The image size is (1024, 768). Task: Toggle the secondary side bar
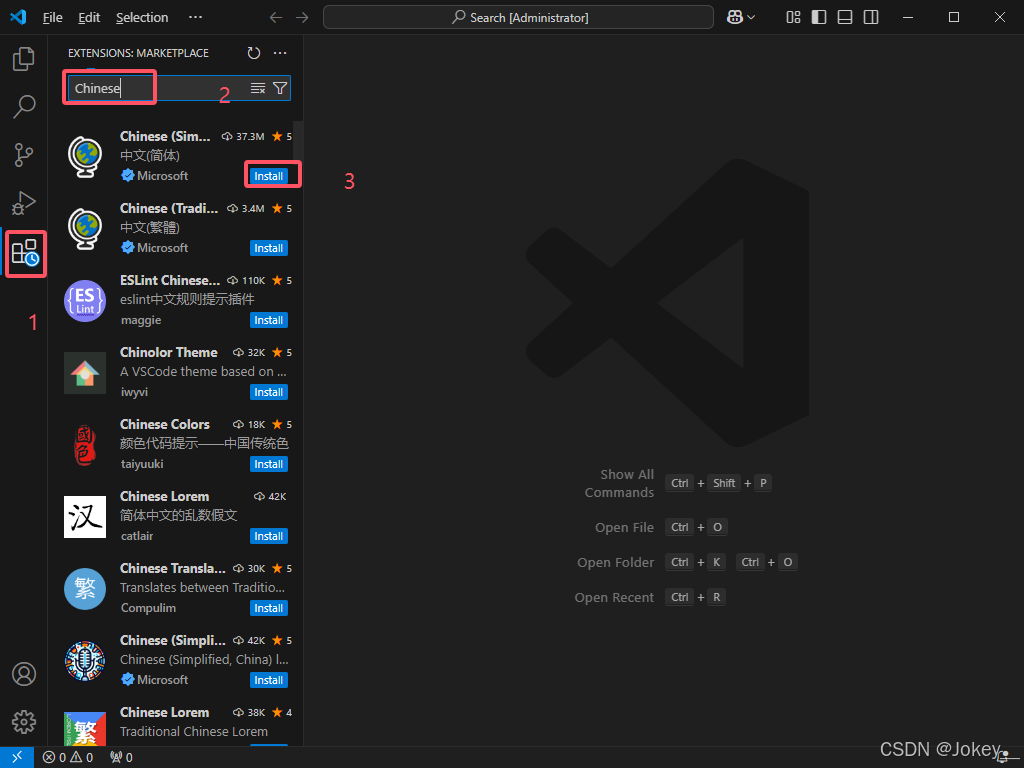click(871, 18)
